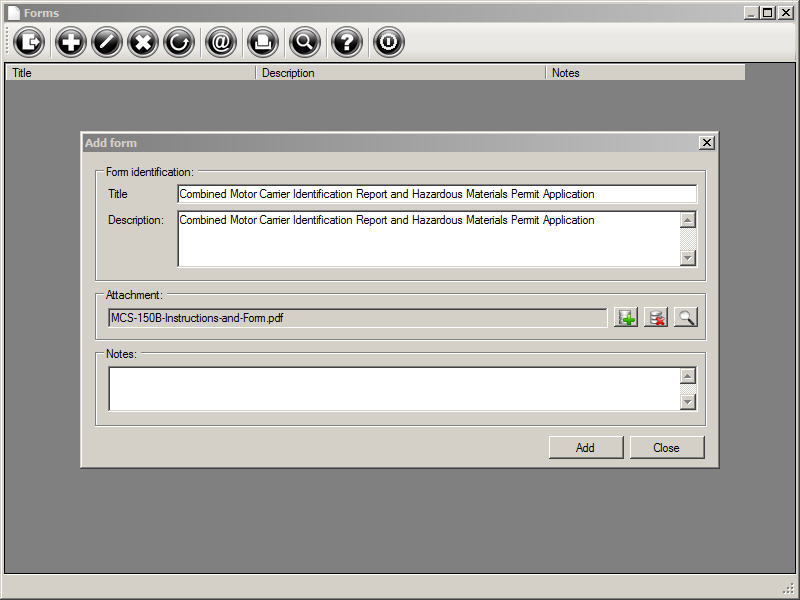800x600 pixels.
Task: Add attachment using green plus icon
Action: (626, 318)
